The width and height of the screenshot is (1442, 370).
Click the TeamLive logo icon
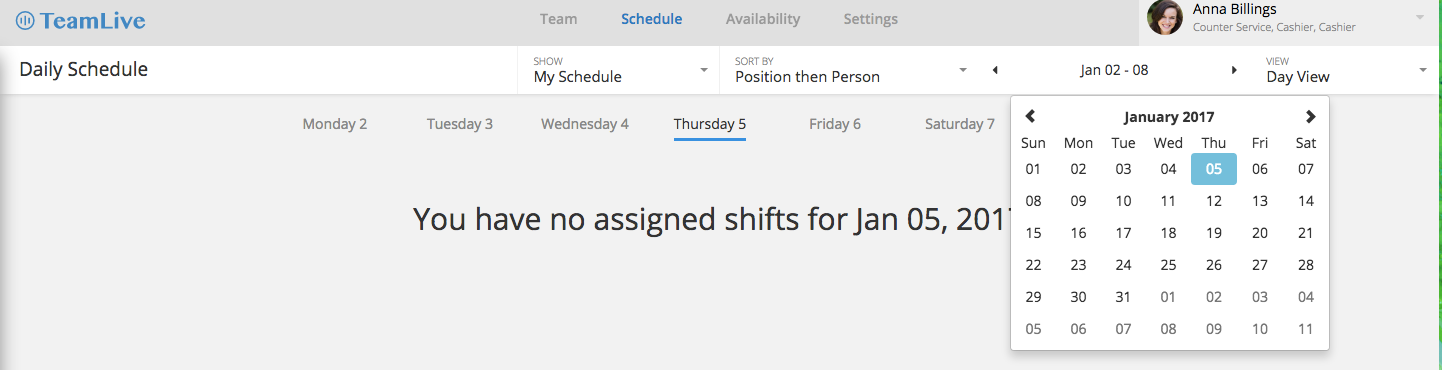(26, 19)
